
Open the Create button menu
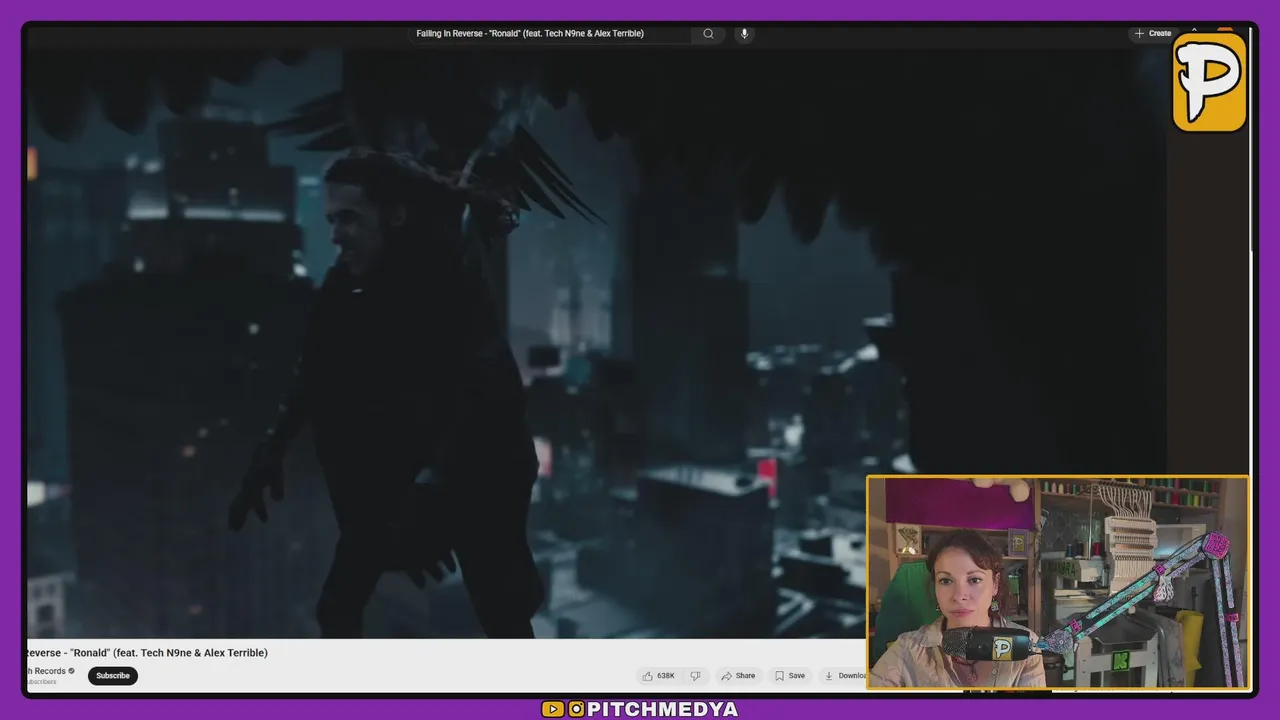click(x=1152, y=33)
